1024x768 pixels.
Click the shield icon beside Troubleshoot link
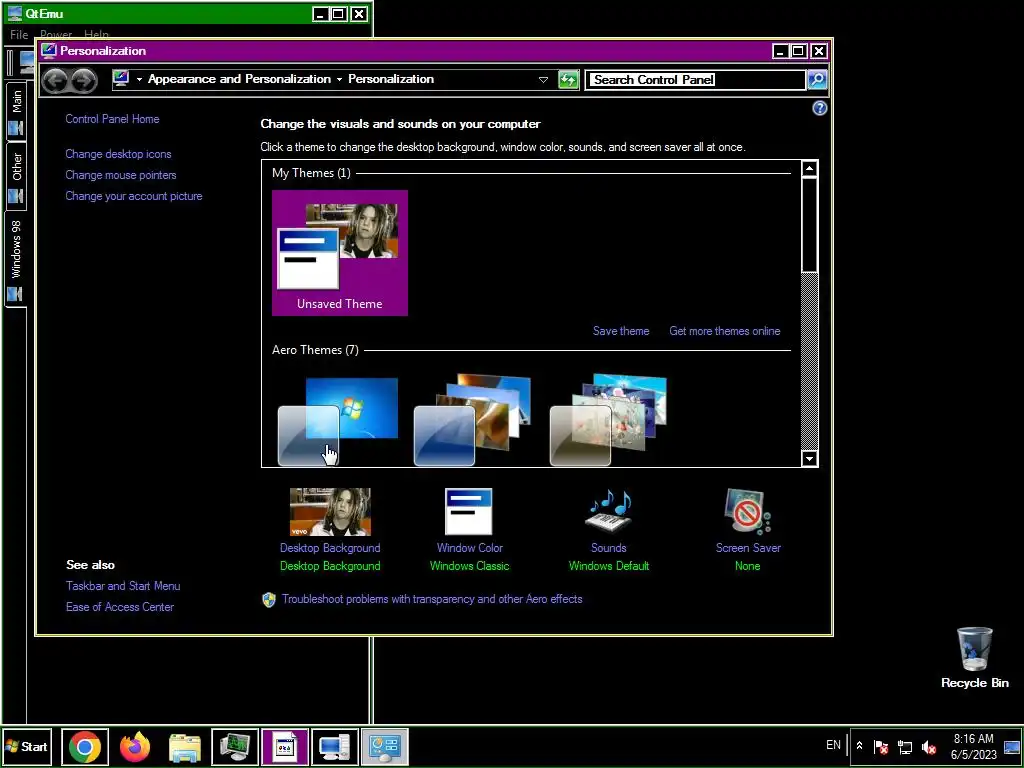(268, 600)
